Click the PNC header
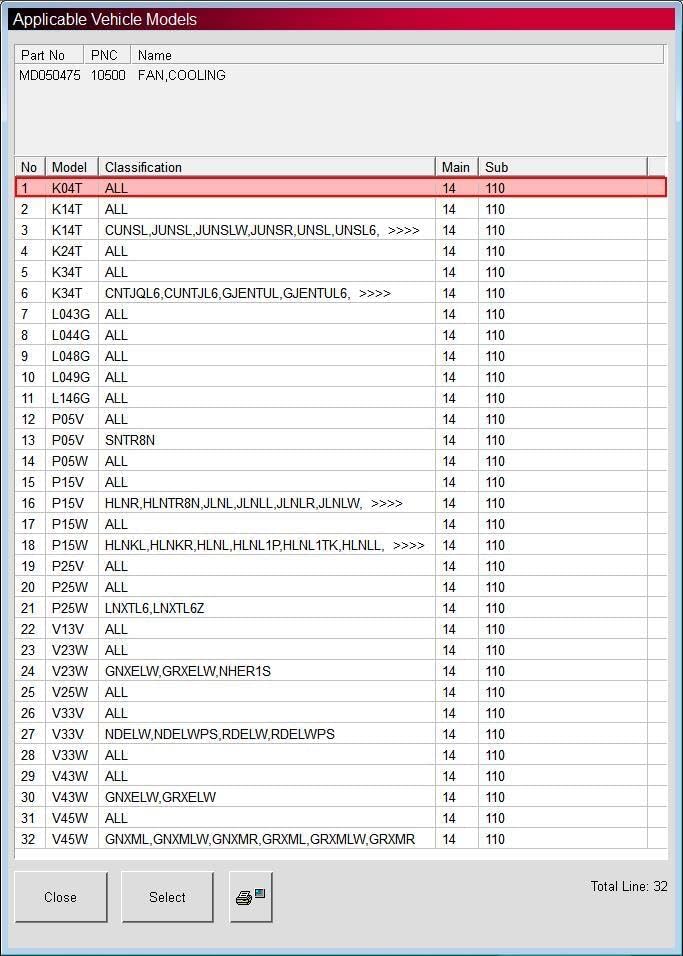This screenshot has width=683, height=956. click(107, 55)
